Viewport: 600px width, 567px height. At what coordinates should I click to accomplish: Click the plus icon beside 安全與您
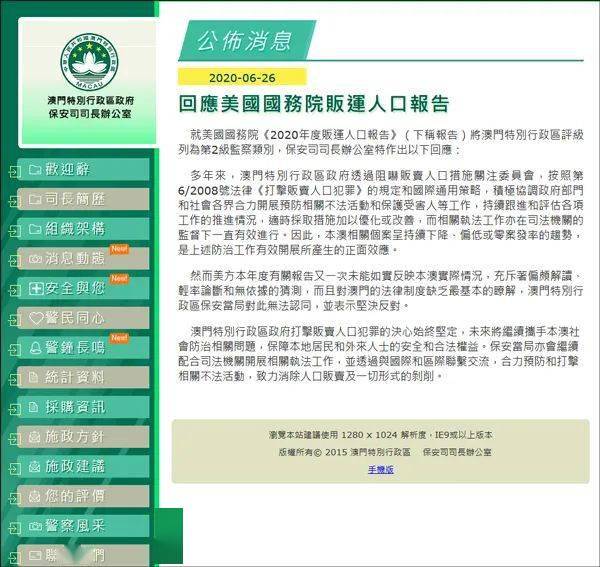tap(36, 288)
